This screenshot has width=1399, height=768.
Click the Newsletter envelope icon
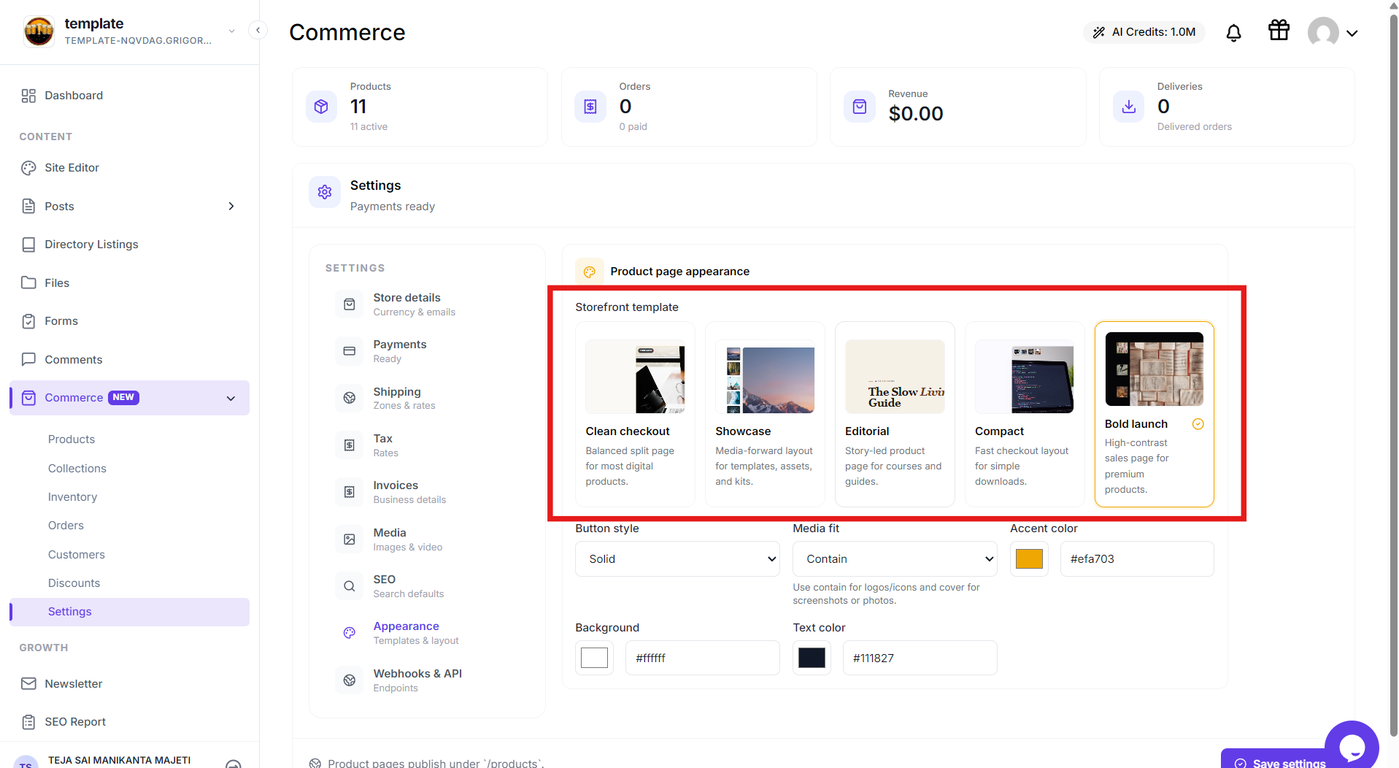coord(28,684)
